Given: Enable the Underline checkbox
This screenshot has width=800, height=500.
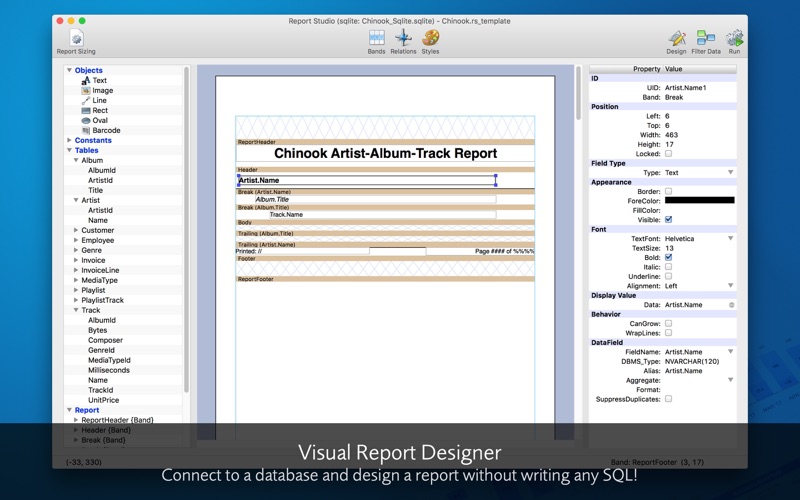Looking at the screenshot, I should coord(668,276).
